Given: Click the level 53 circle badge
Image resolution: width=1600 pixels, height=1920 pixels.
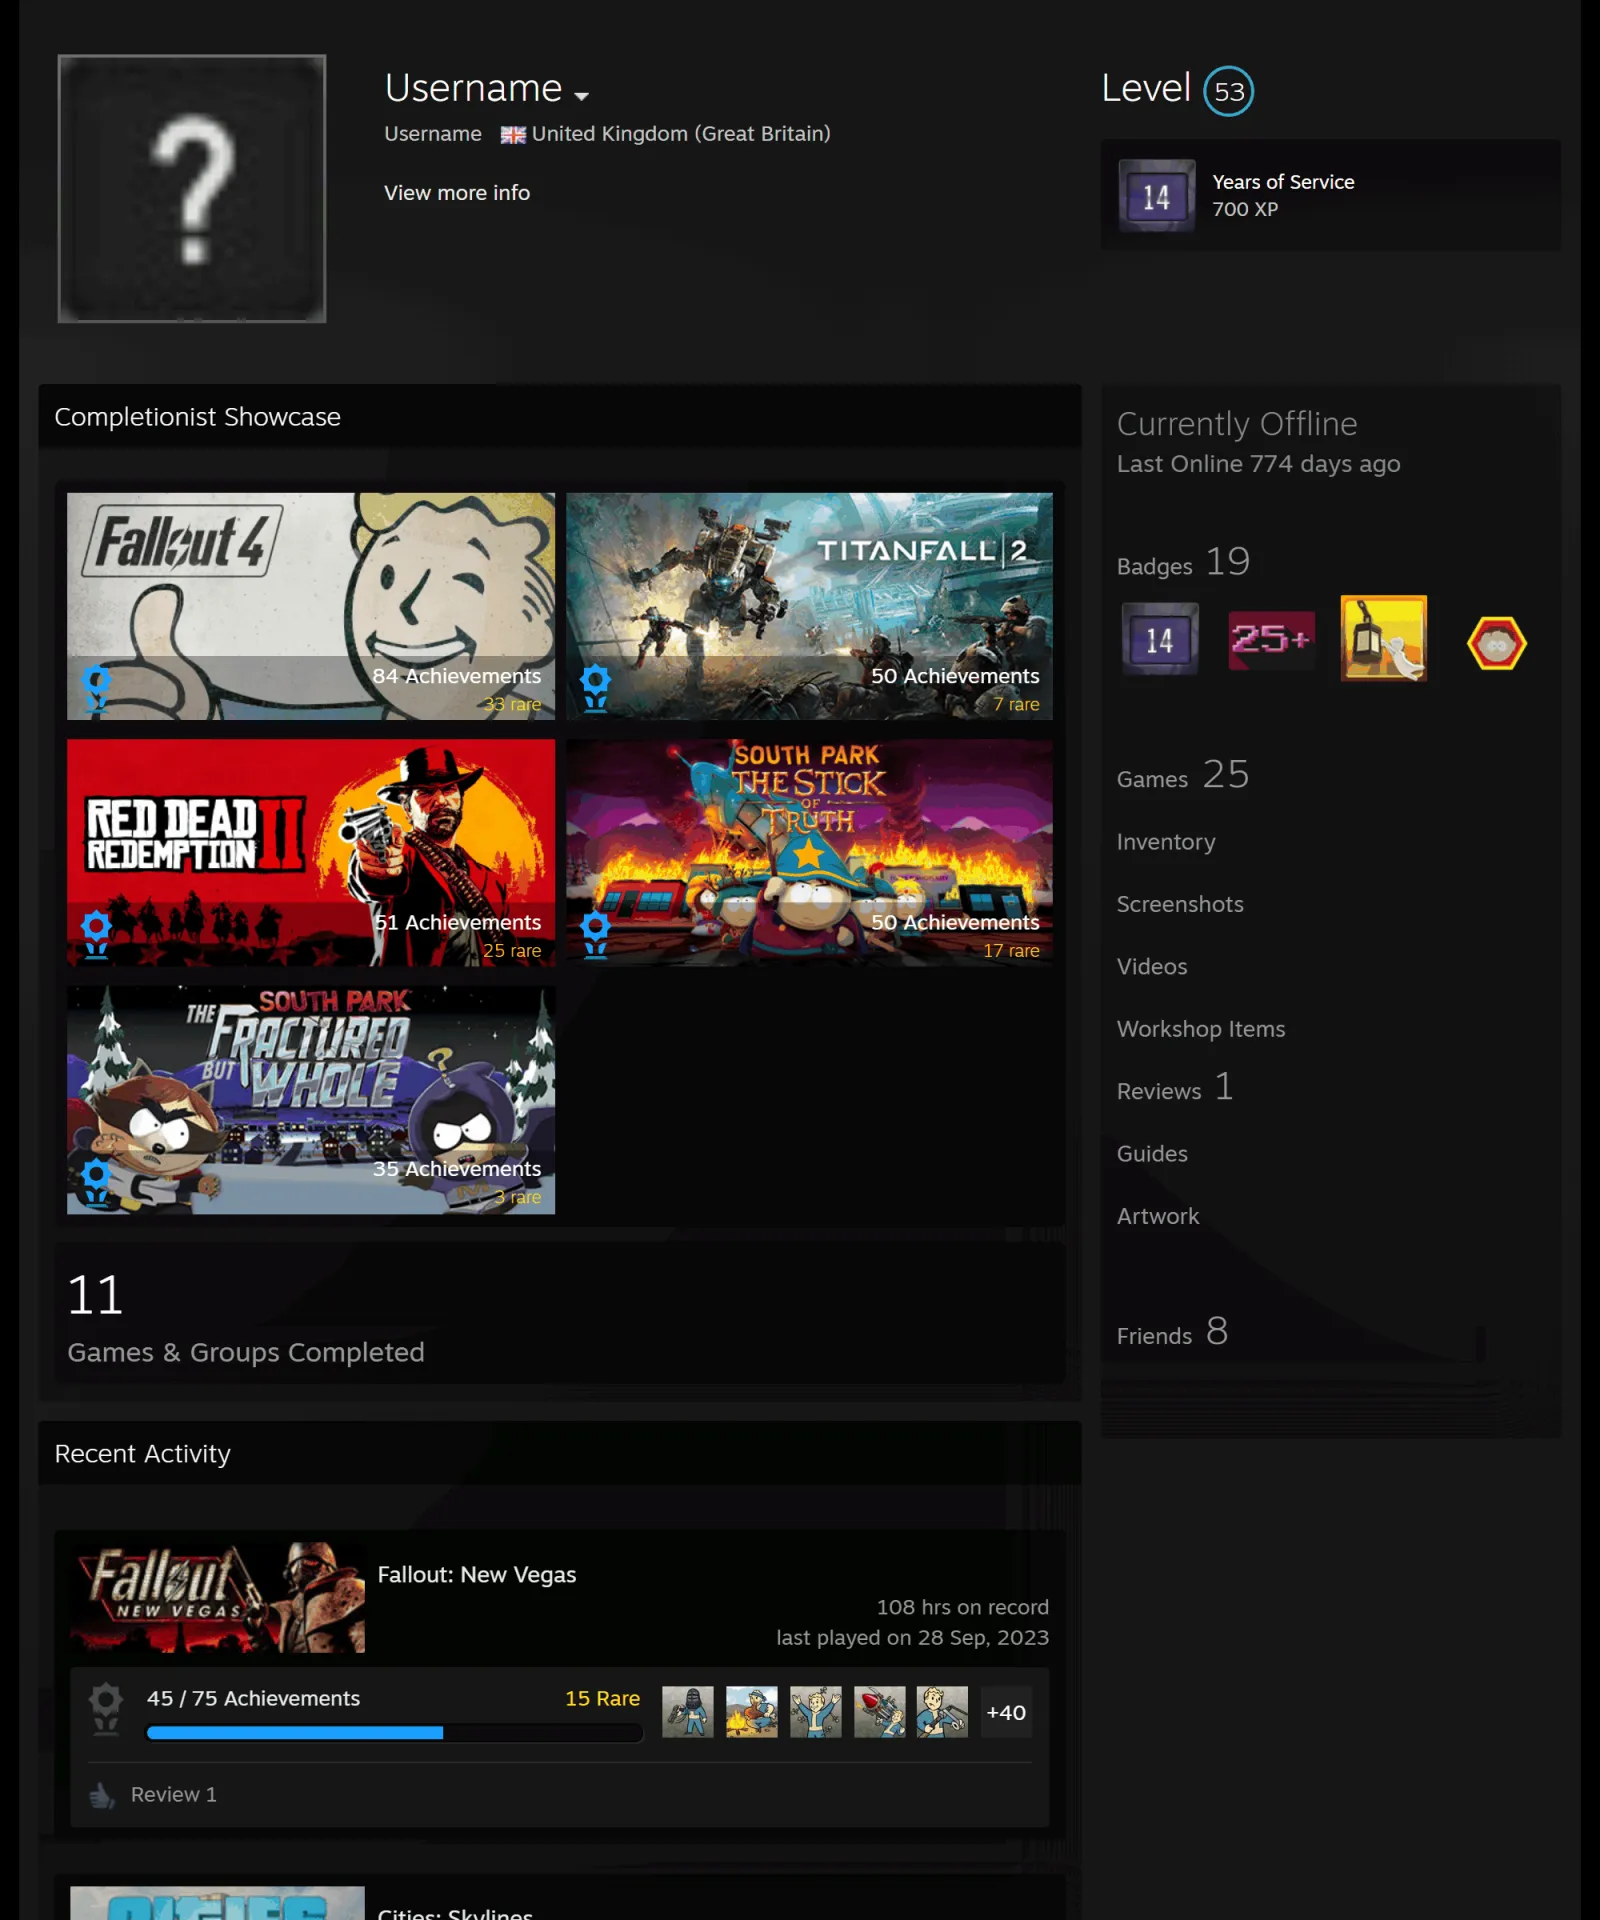Looking at the screenshot, I should pos(1229,91).
